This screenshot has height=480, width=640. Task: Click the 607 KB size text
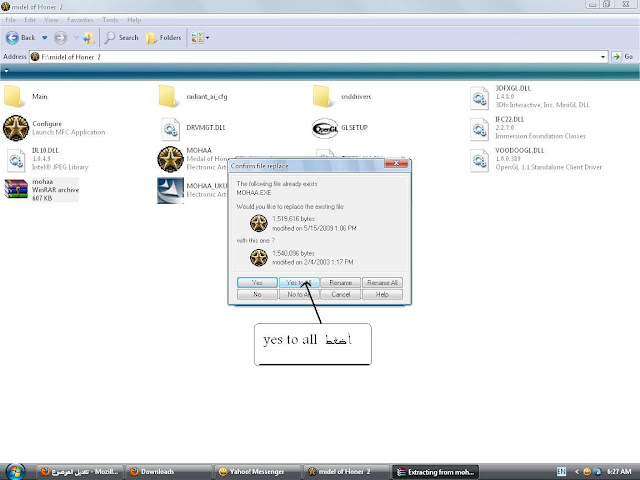tap(42, 198)
